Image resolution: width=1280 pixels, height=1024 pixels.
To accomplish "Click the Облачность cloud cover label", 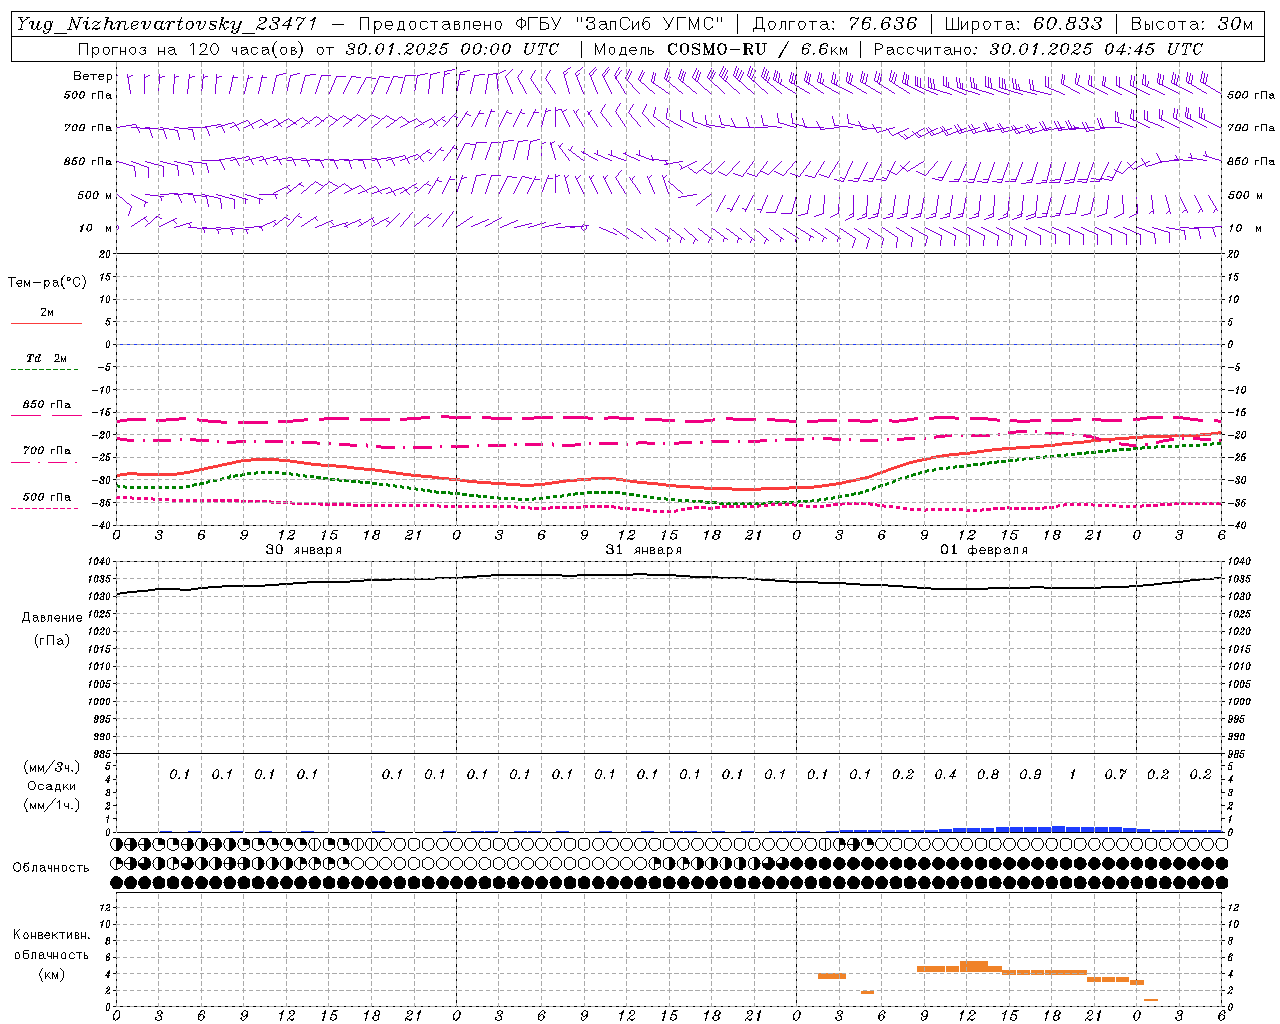I will pyautogui.click(x=51, y=867).
